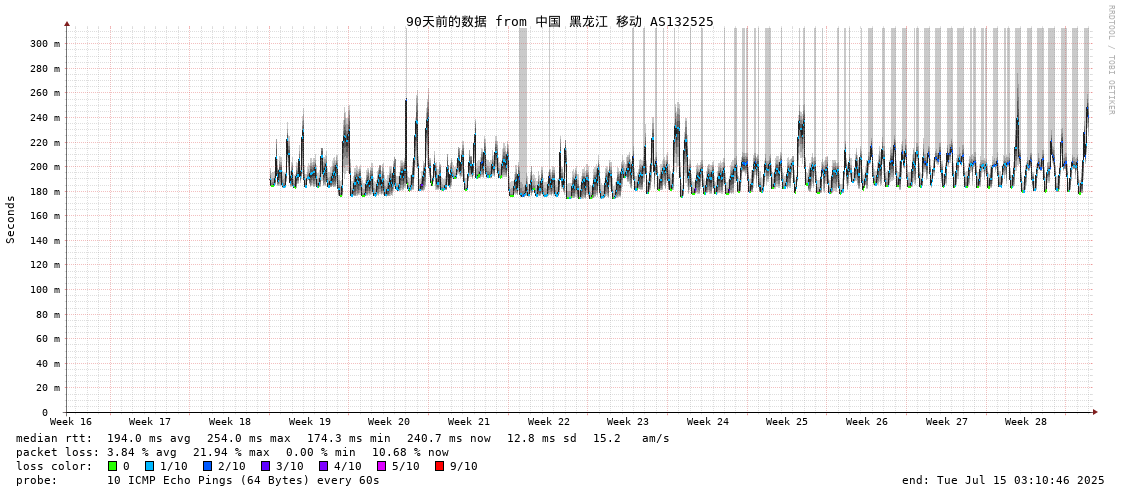Click the Week 28 axis label
This screenshot has width=1121, height=494.
[1026, 422]
